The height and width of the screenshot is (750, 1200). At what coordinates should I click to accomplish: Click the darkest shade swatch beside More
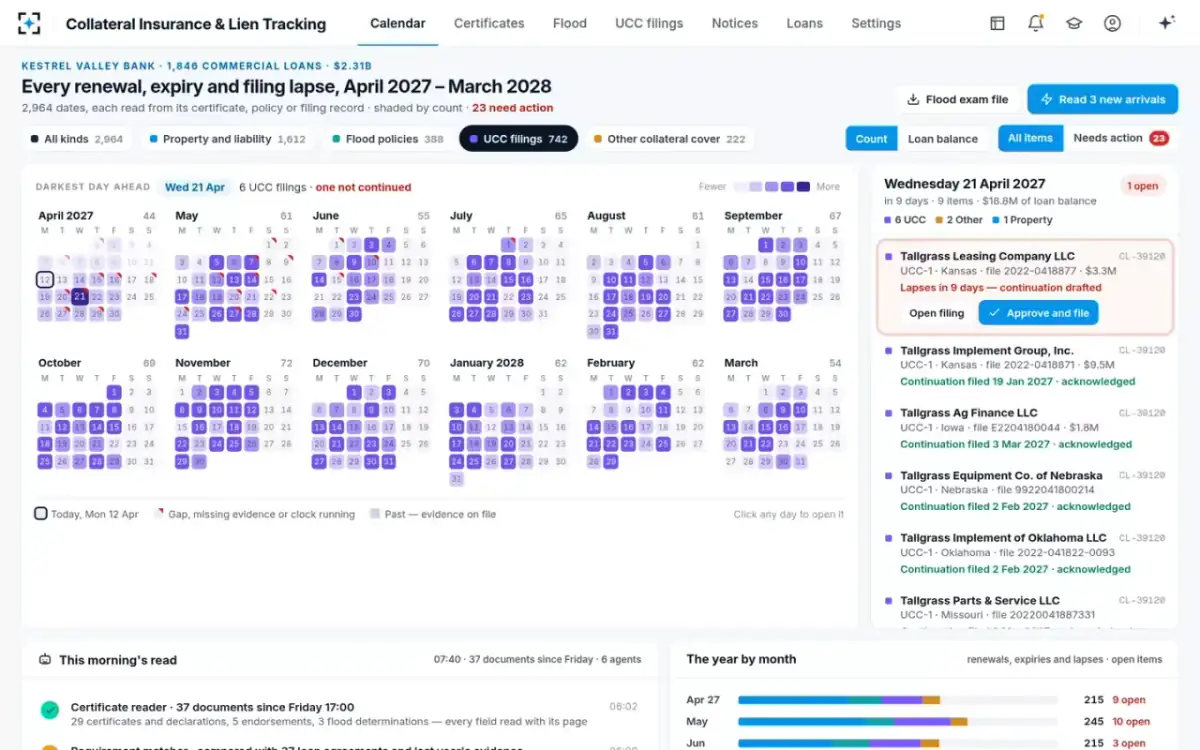click(x=804, y=187)
